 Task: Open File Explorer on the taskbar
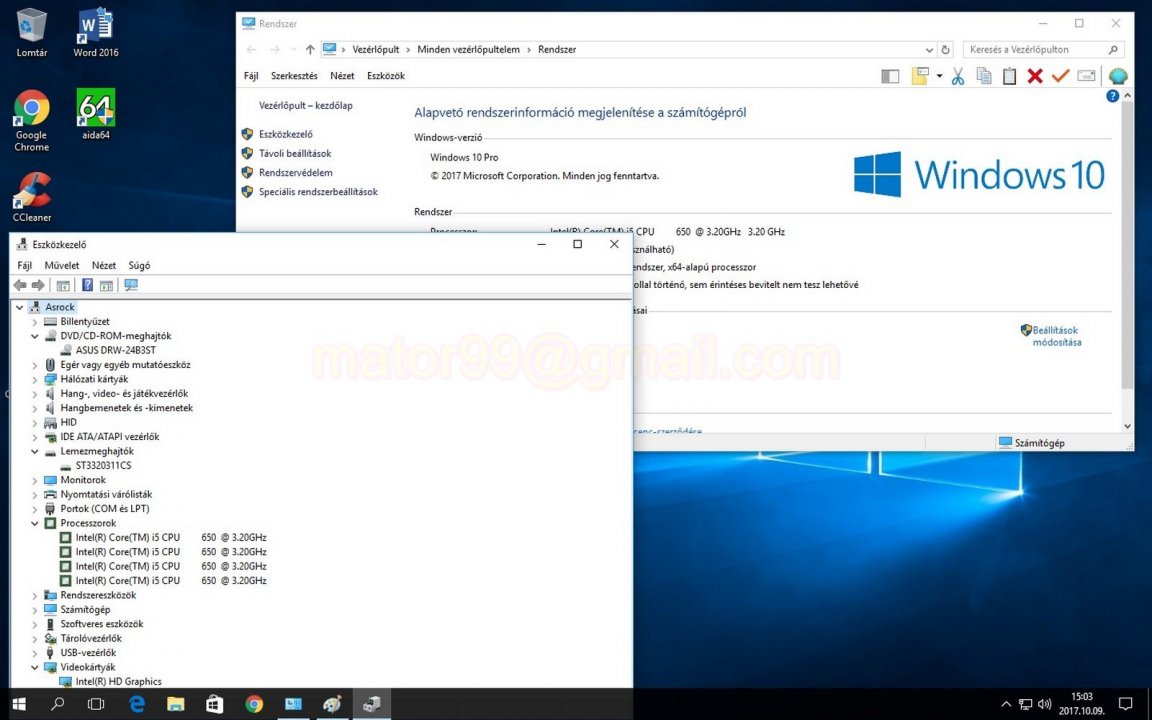pos(176,704)
